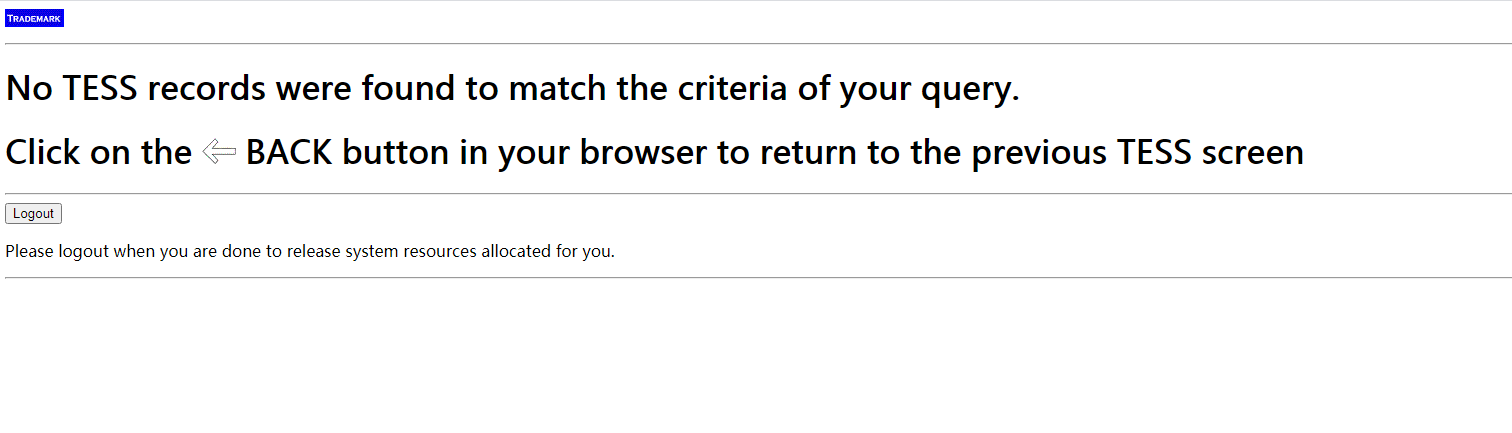Click the left arrow icon before BACK

tap(218, 153)
